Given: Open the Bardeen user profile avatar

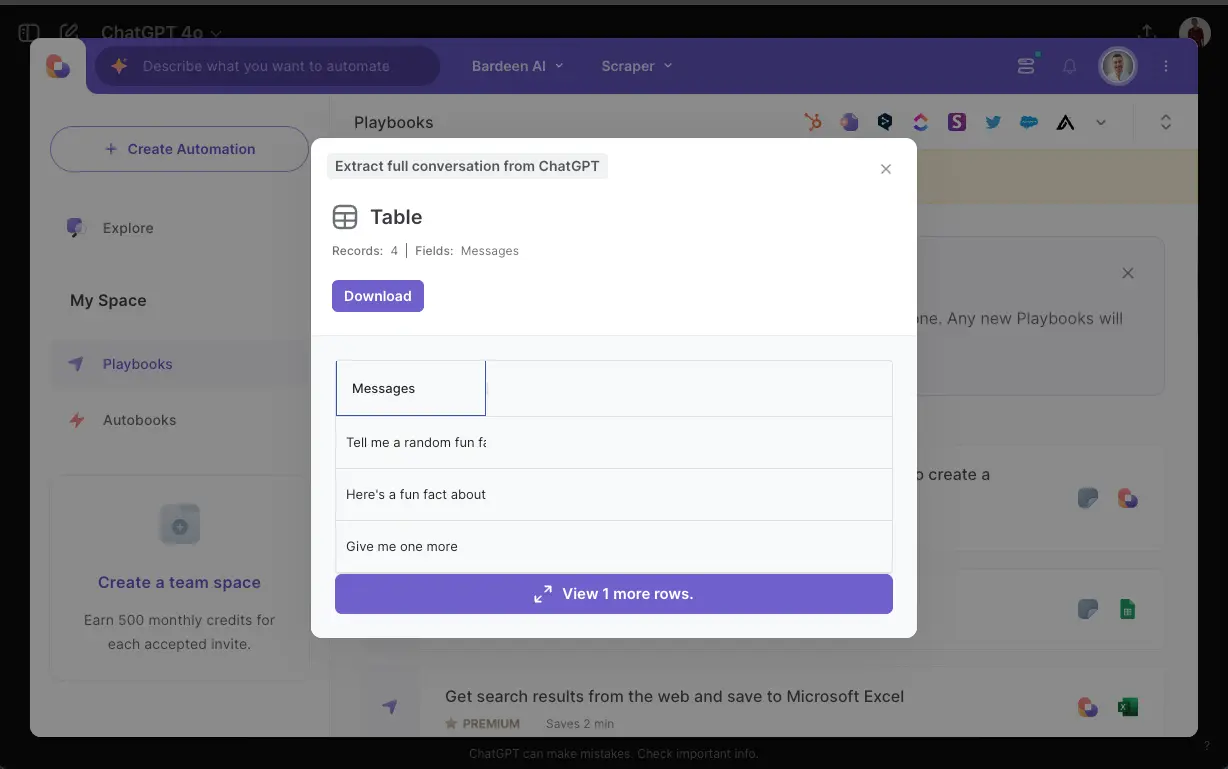Looking at the screenshot, I should pyautogui.click(x=1118, y=66).
